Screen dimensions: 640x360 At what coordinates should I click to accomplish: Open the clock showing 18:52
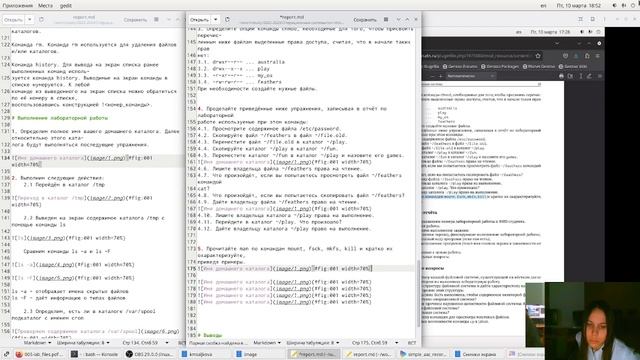pos(578,6)
